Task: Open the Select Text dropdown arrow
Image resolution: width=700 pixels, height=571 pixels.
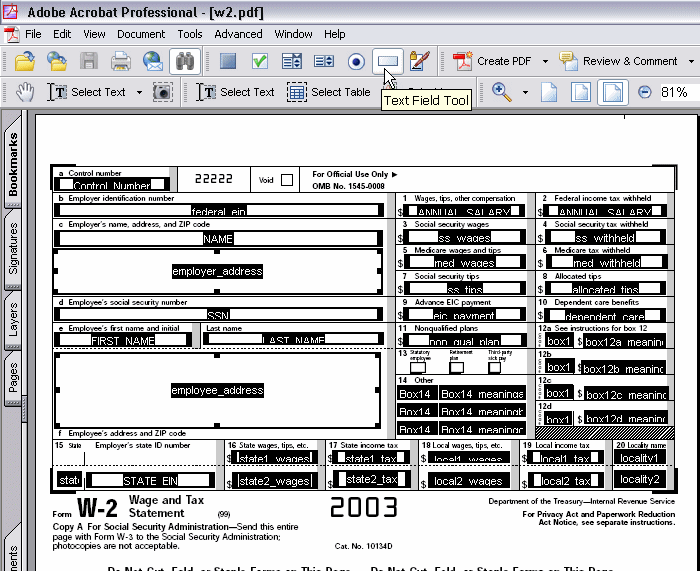Action: tap(139, 92)
